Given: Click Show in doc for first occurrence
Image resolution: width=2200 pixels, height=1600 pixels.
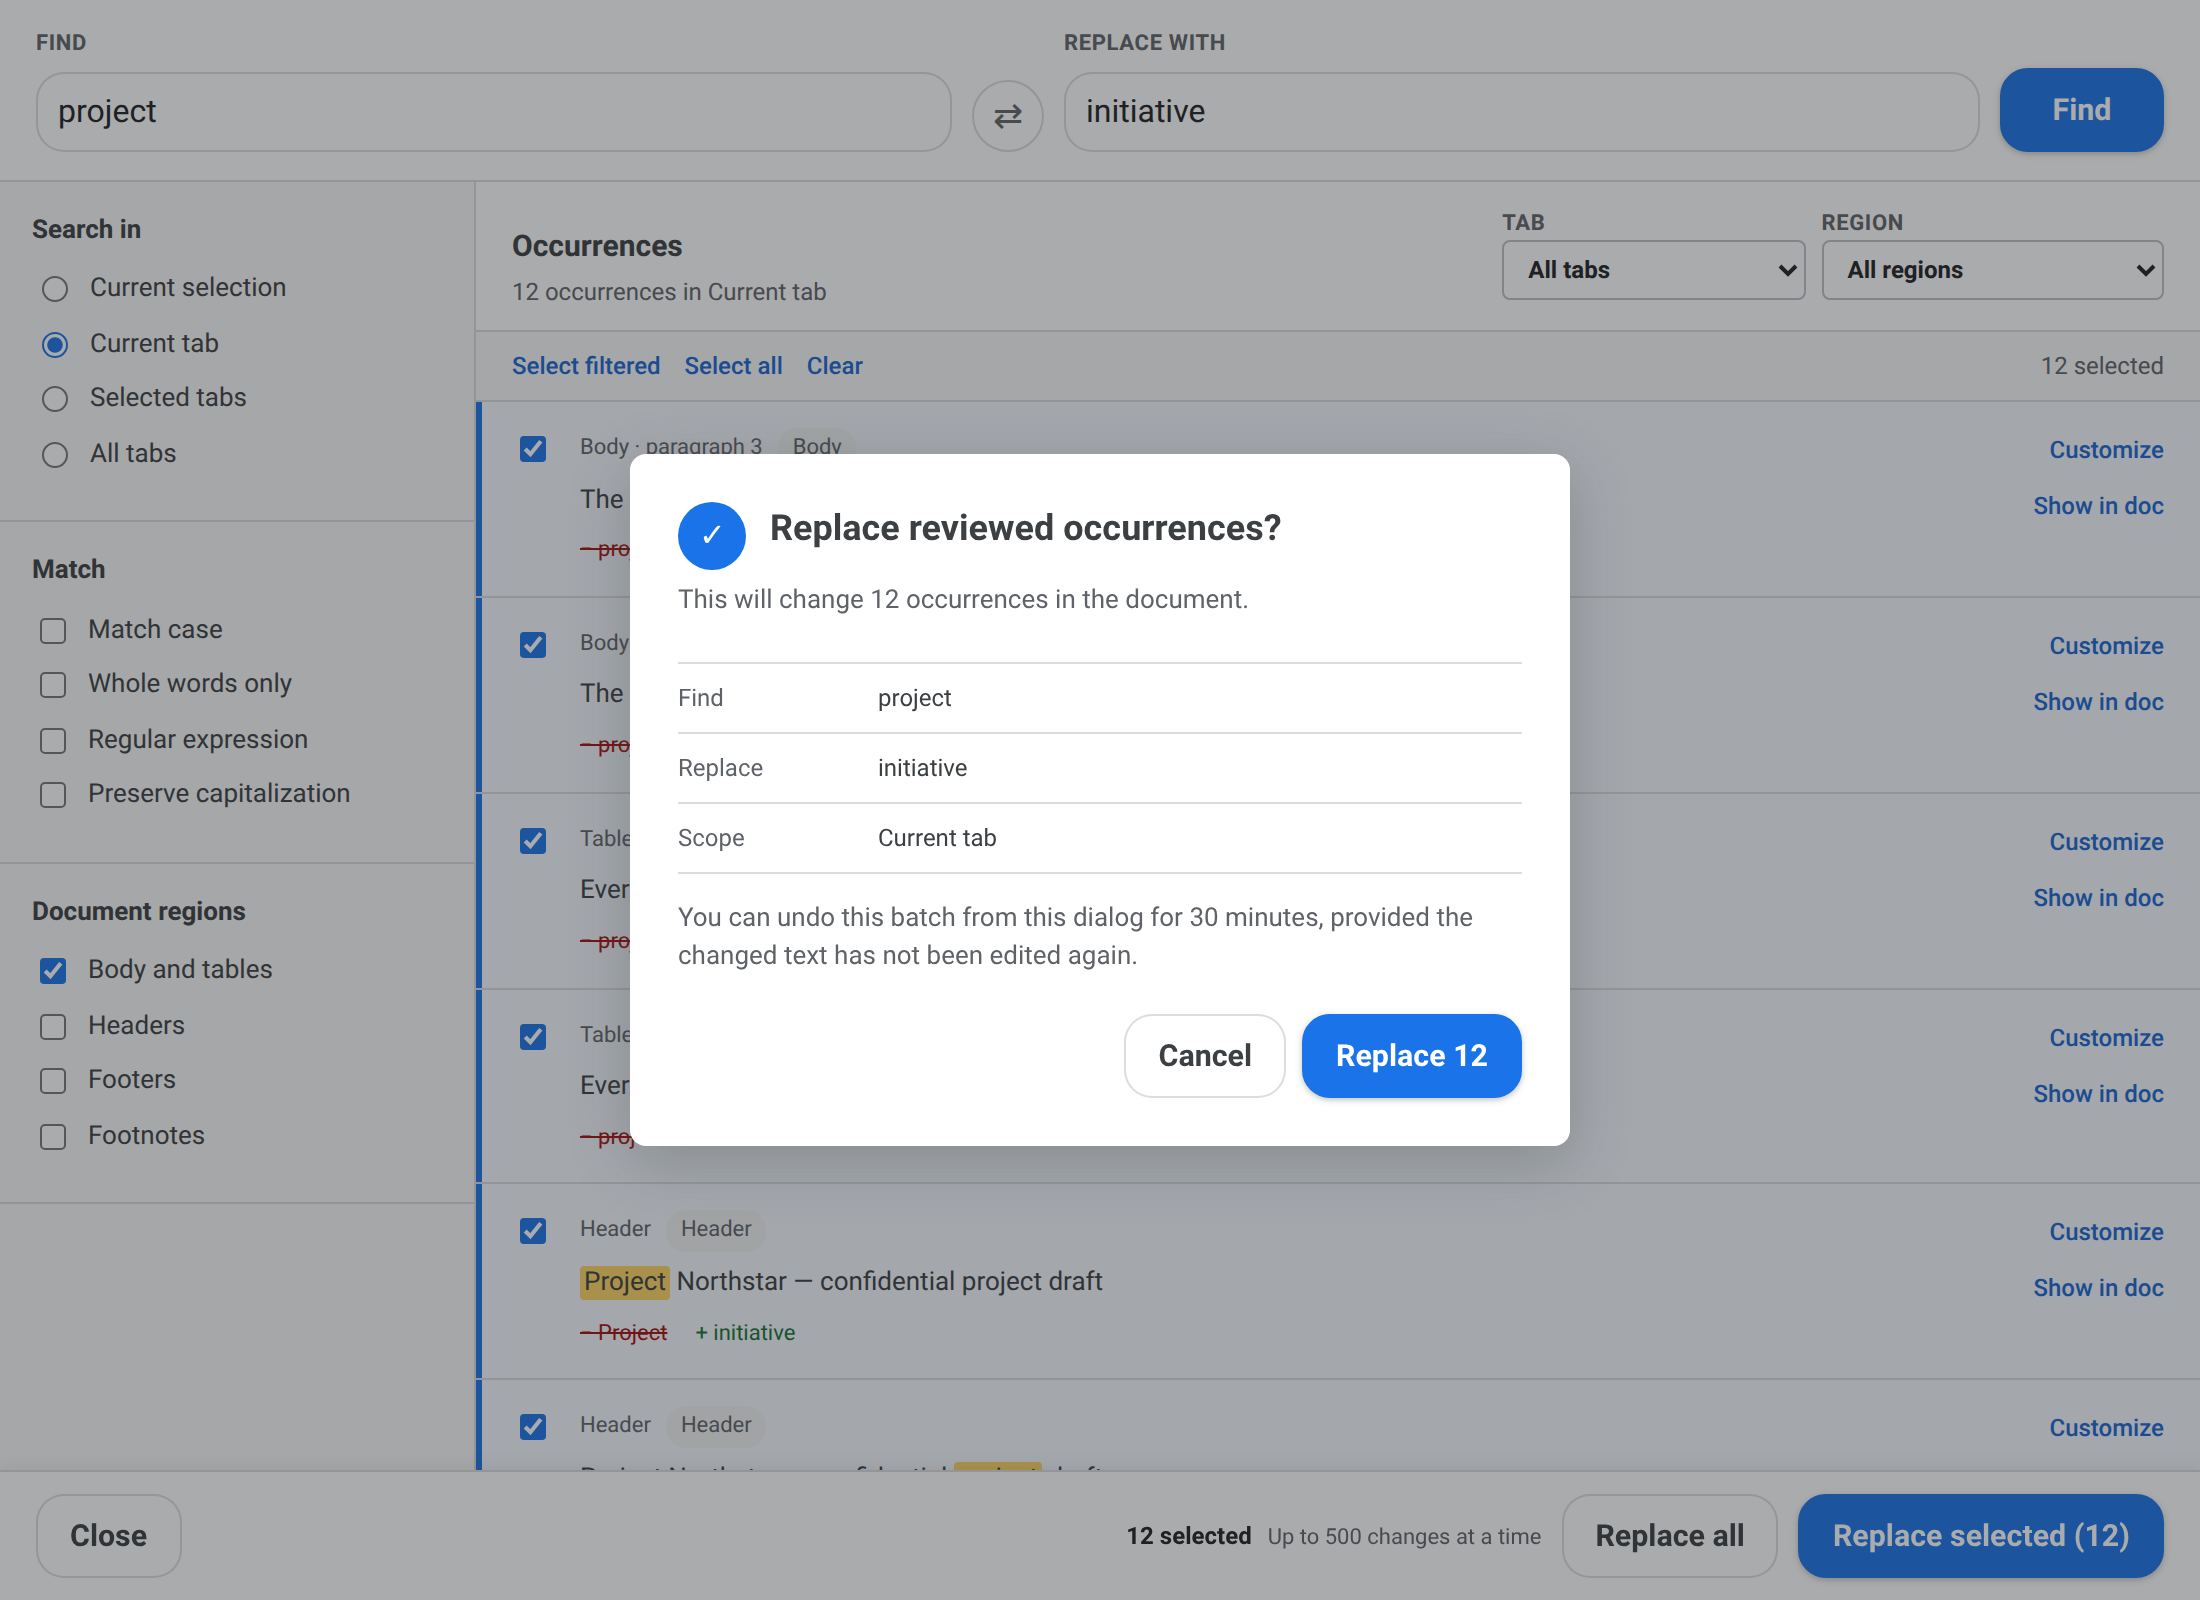Looking at the screenshot, I should point(2098,506).
